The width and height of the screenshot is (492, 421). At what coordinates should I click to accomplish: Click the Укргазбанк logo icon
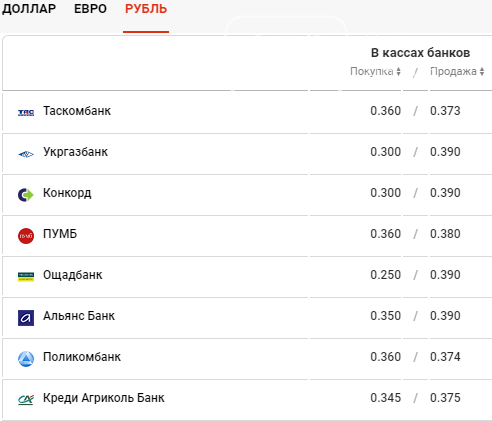[x=26, y=154]
